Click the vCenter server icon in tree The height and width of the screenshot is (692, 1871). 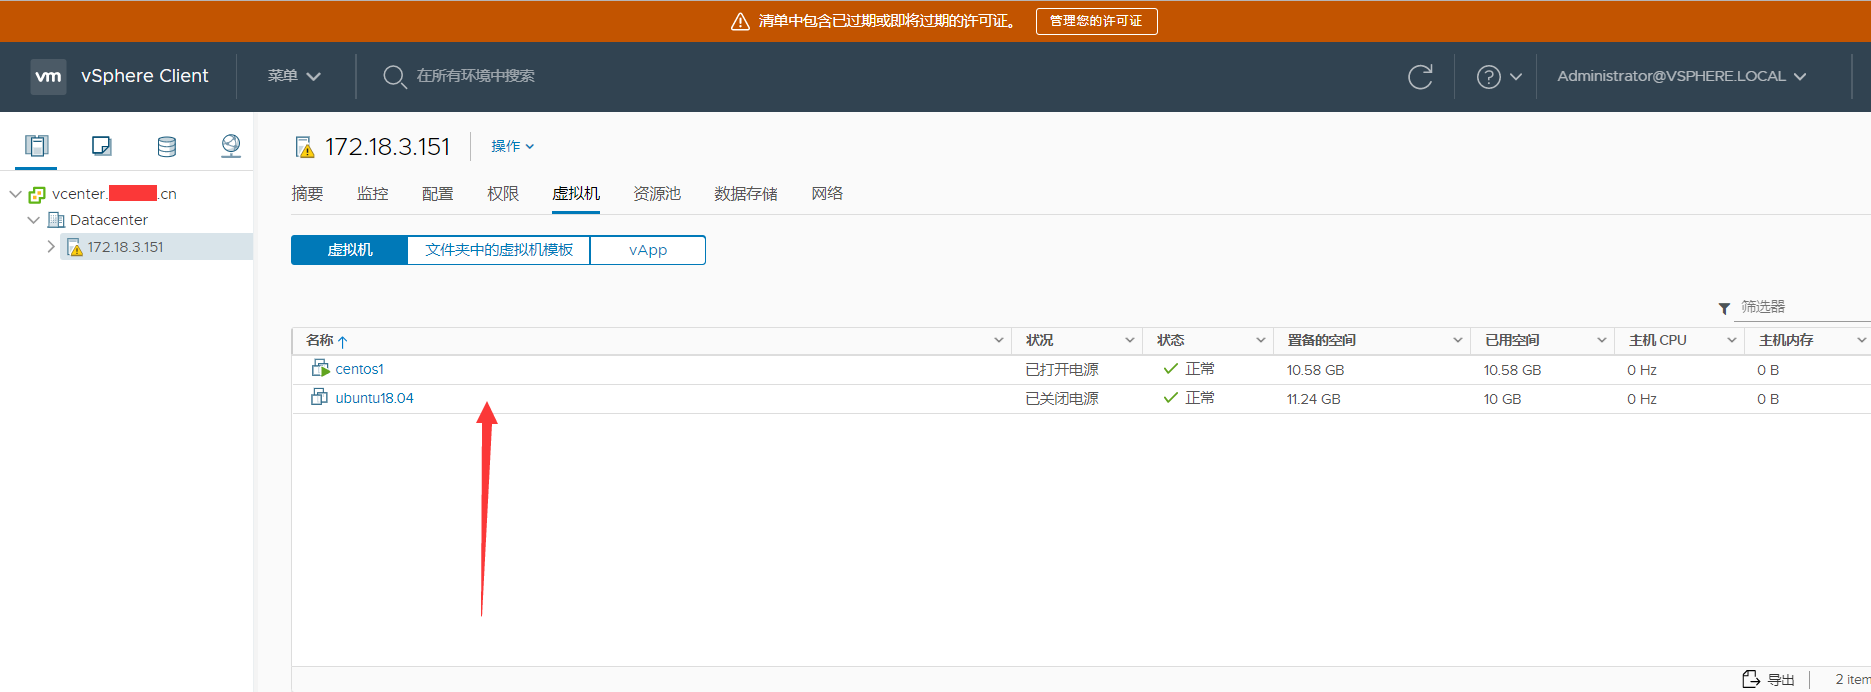[x=37, y=194]
